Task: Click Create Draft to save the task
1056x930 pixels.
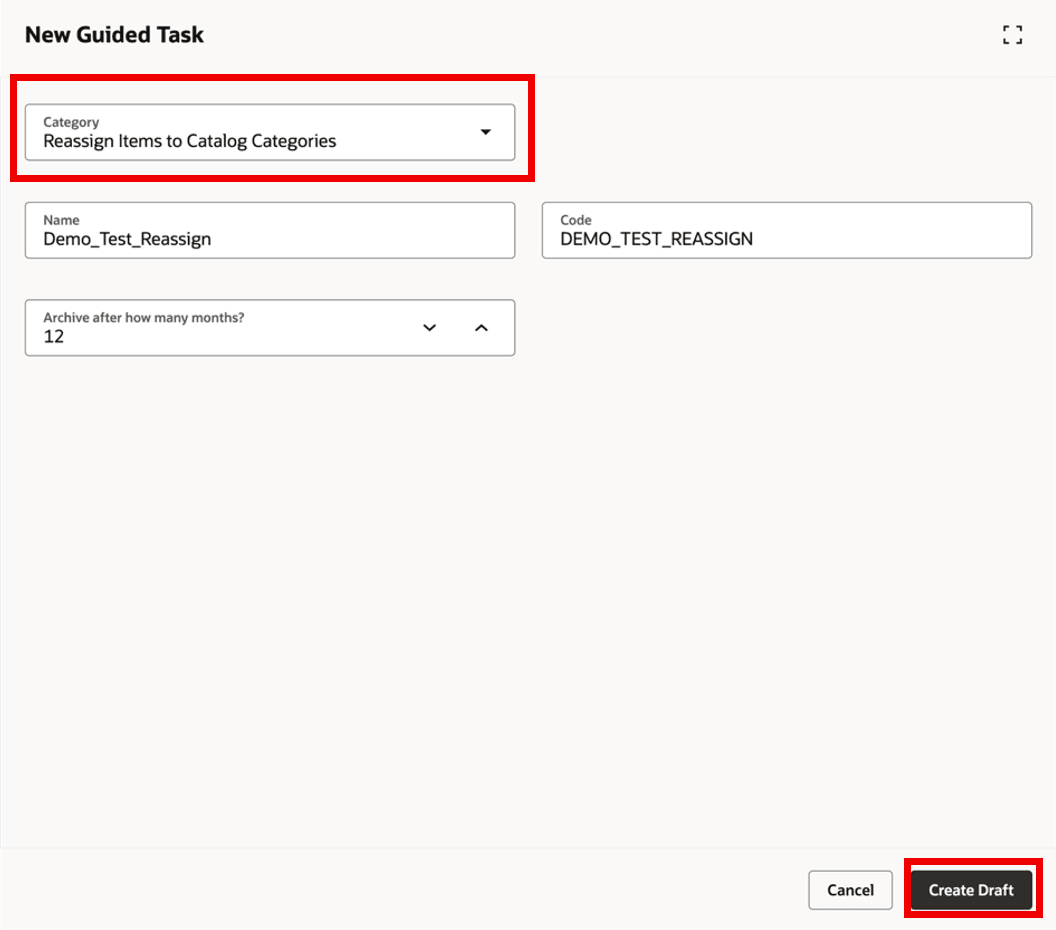Action: (971, 890)
